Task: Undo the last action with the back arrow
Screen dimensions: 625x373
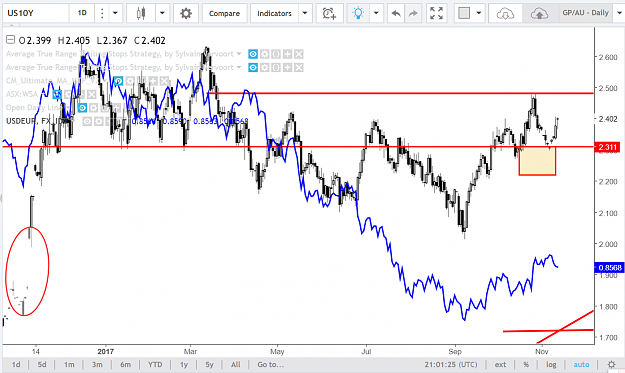Action: coord(396,14)
